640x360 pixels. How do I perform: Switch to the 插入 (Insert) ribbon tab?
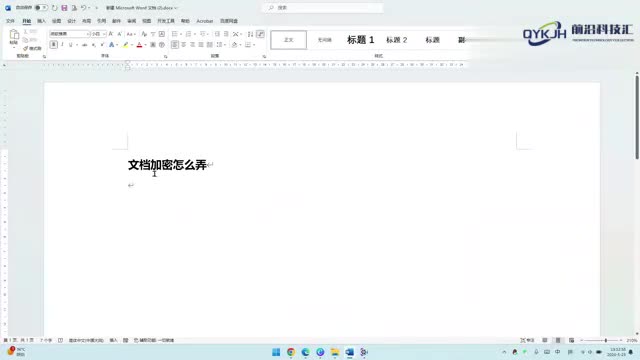(x=41, y=21)
